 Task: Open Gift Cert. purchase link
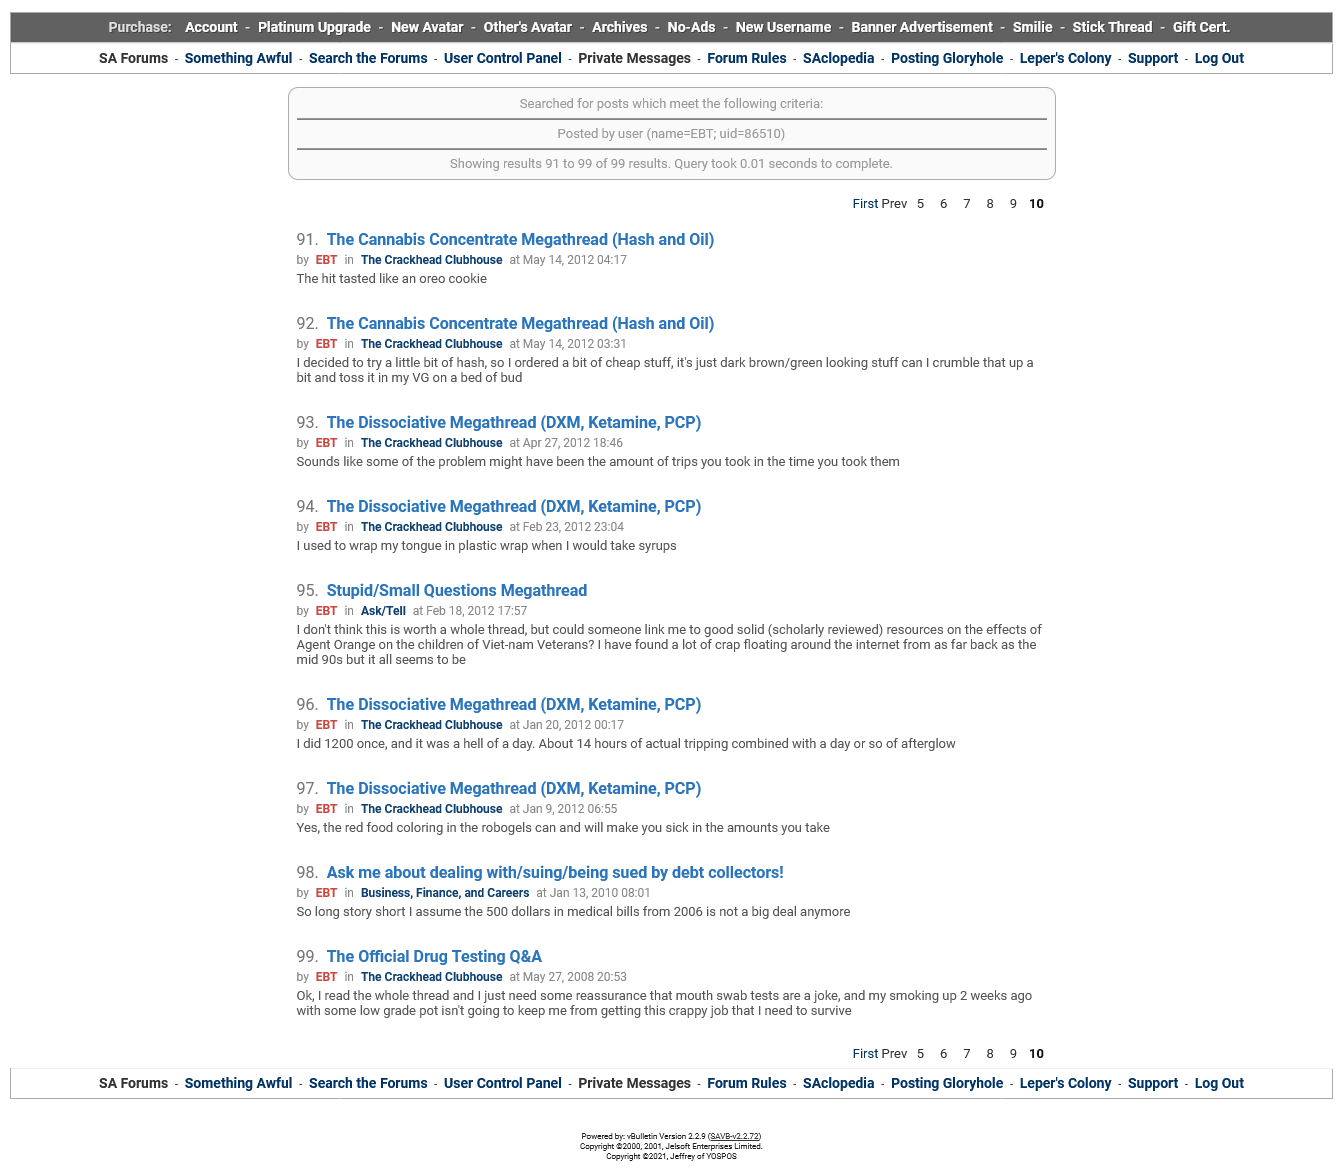click(x=1201, y=27)
